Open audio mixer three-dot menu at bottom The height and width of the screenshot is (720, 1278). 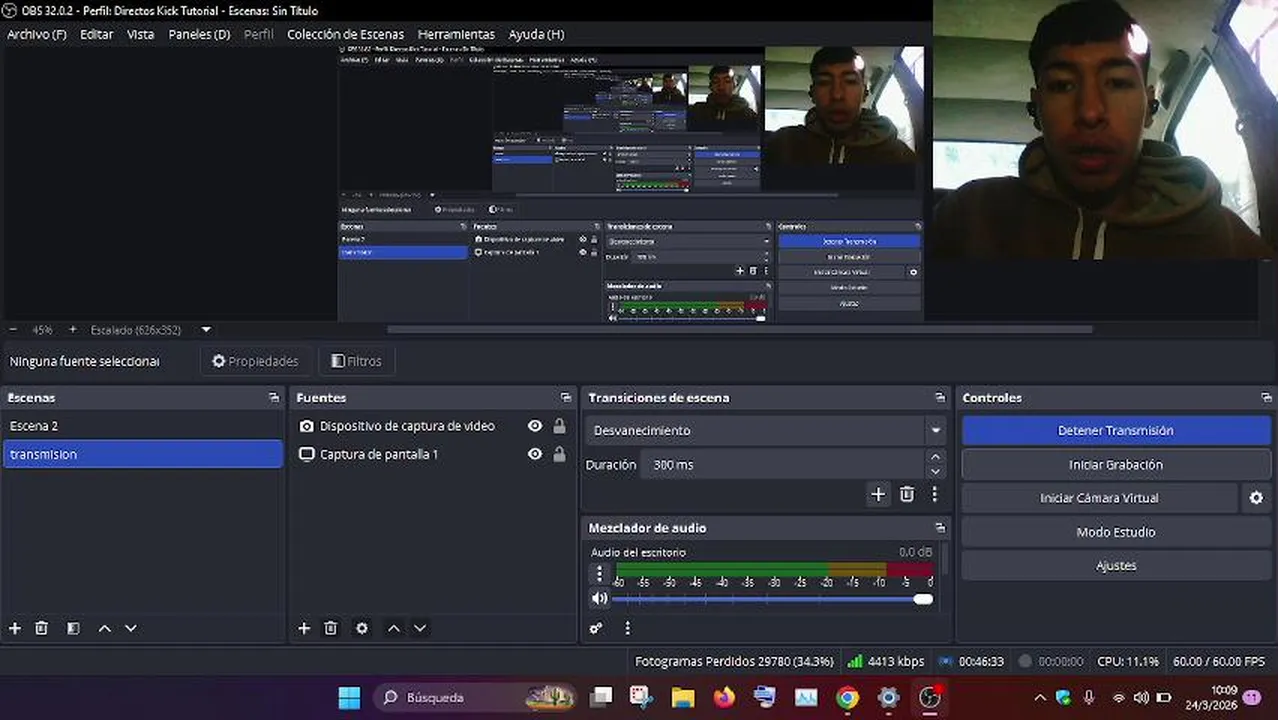pos(628,628)
